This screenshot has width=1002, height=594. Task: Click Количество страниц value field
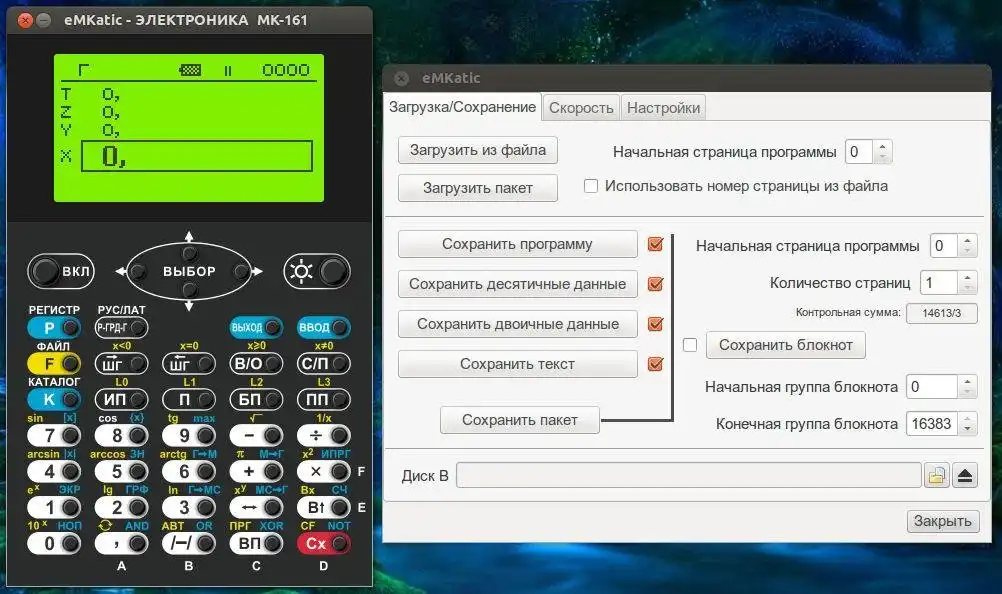(x=938, y=283)
